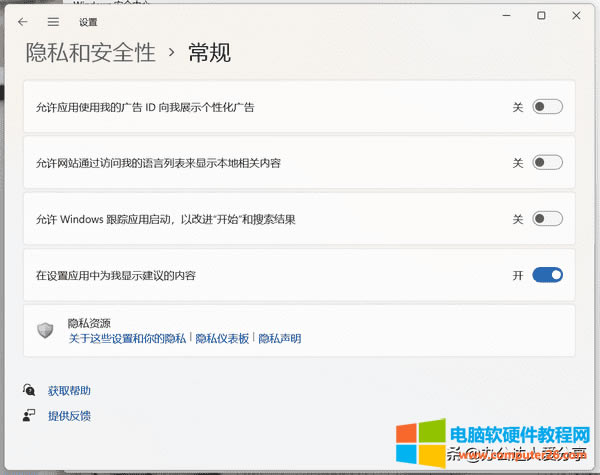This screenshot has width=600, height=475.
Task: Enable the 广告 ID personalized ads toggle
Action: pyautogui.click(x=547, y=106)
